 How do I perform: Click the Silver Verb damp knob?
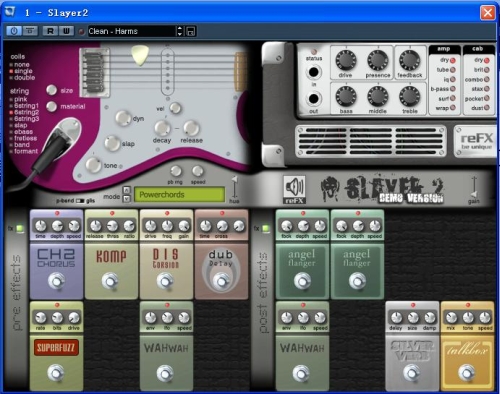(430, 318)
